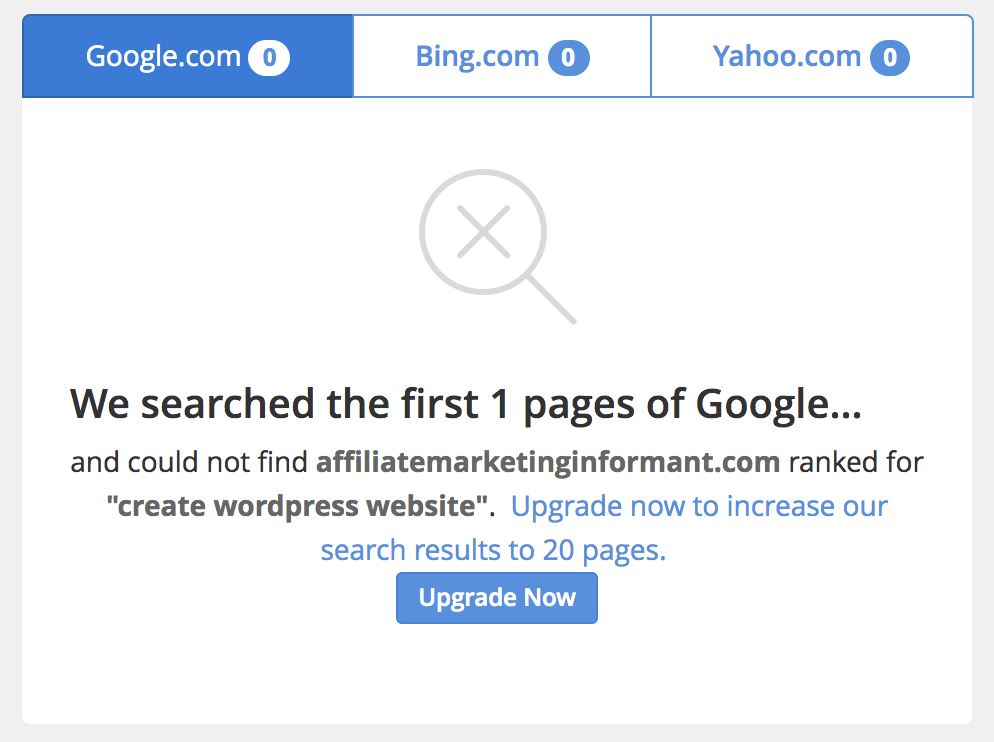Follow the 'Upgrade now to increase our' link
This screenshot has height=742, width=994.
tap(699, 506)
